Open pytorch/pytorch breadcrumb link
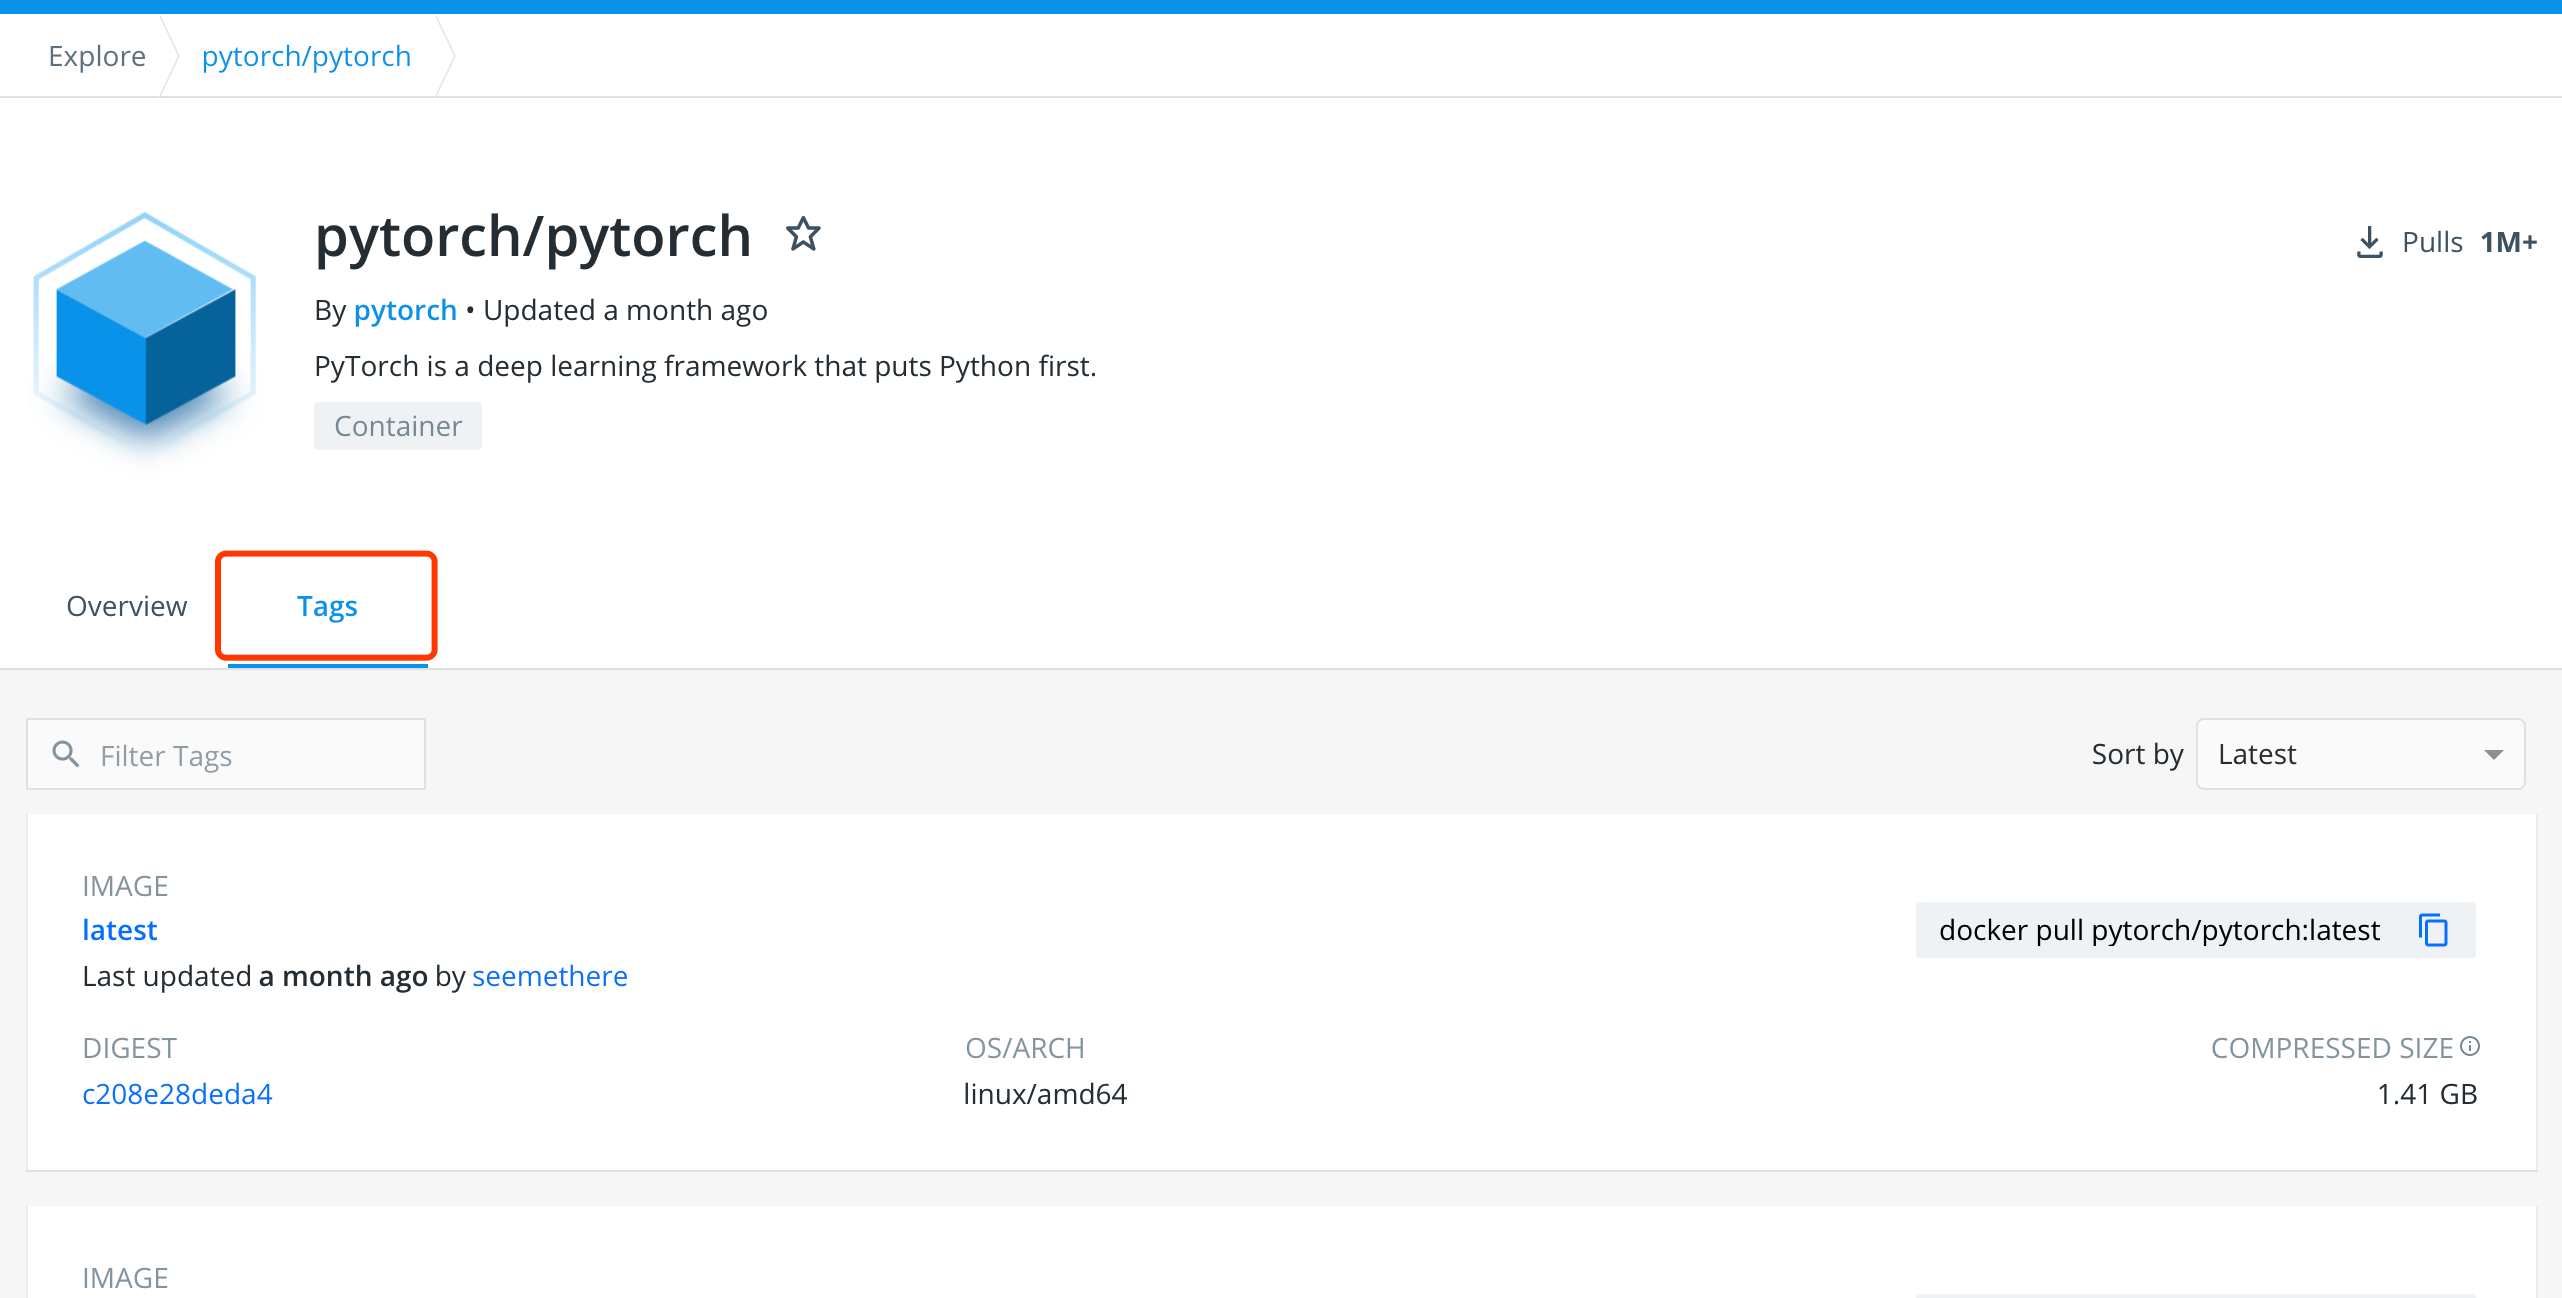This screenshot has height=1298, width=2562. point(306,56)
